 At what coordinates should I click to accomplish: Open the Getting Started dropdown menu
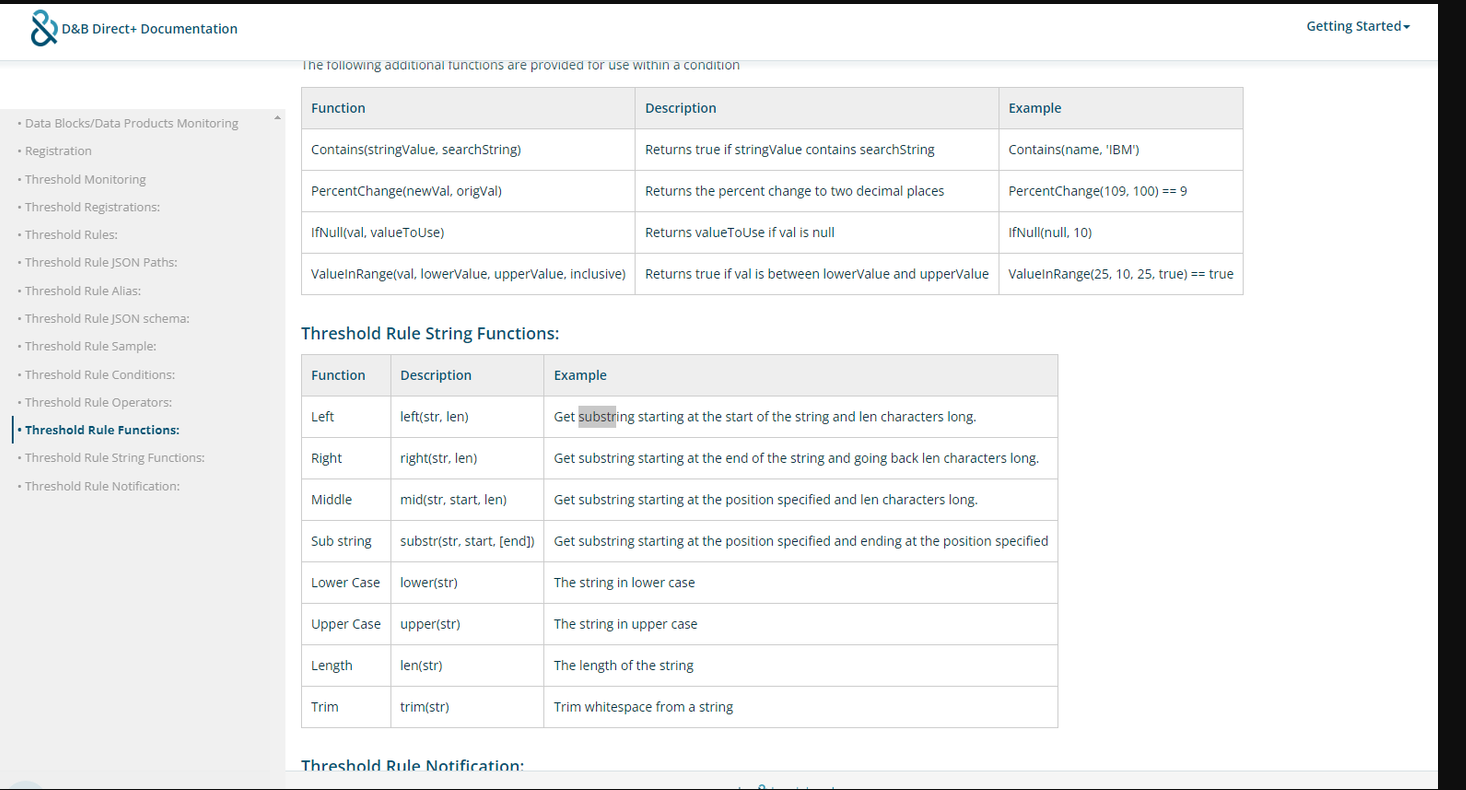pos(1358,26)
